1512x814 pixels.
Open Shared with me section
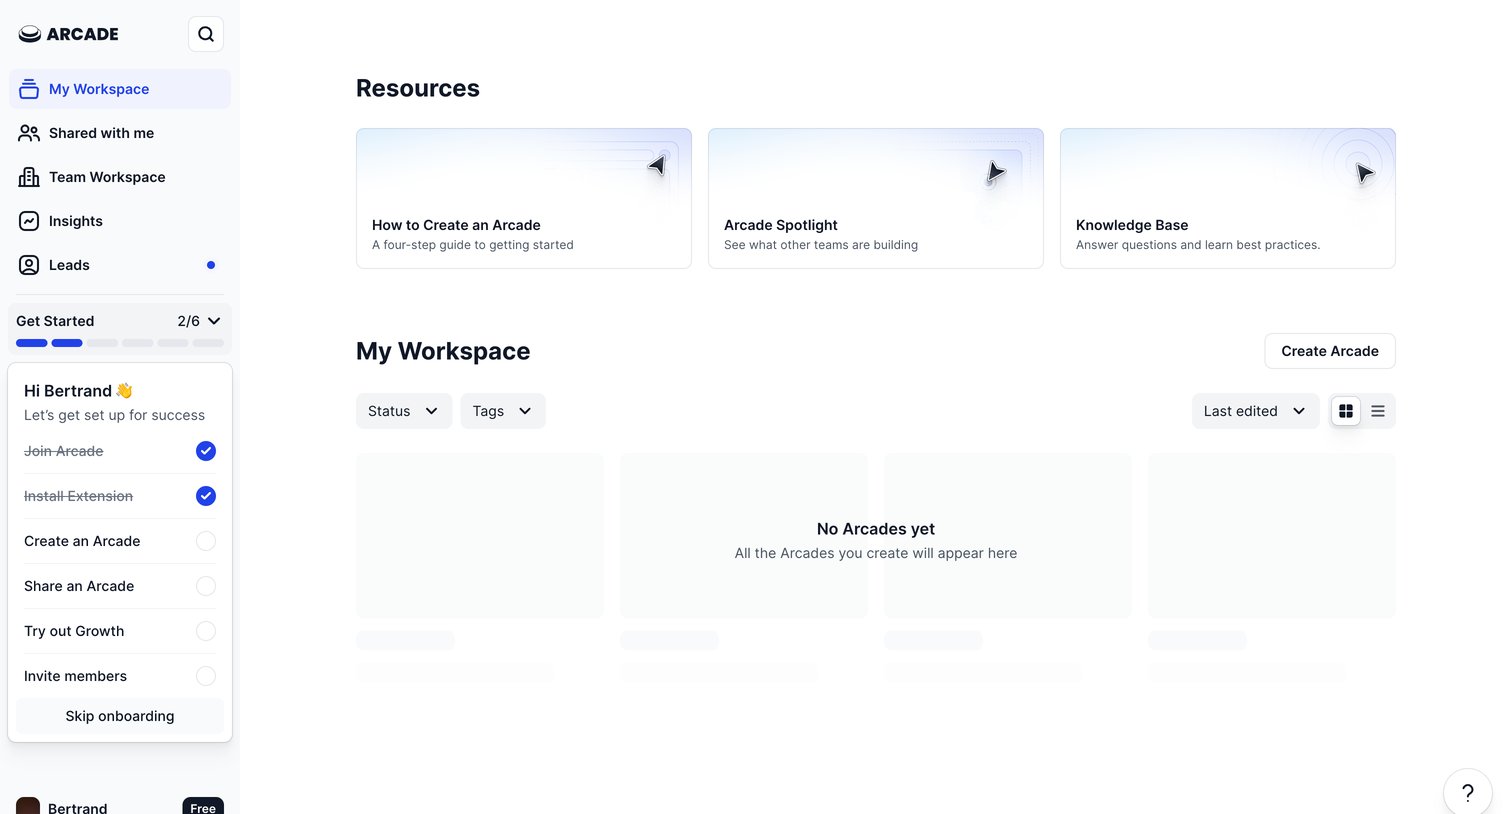coord(120,133)
